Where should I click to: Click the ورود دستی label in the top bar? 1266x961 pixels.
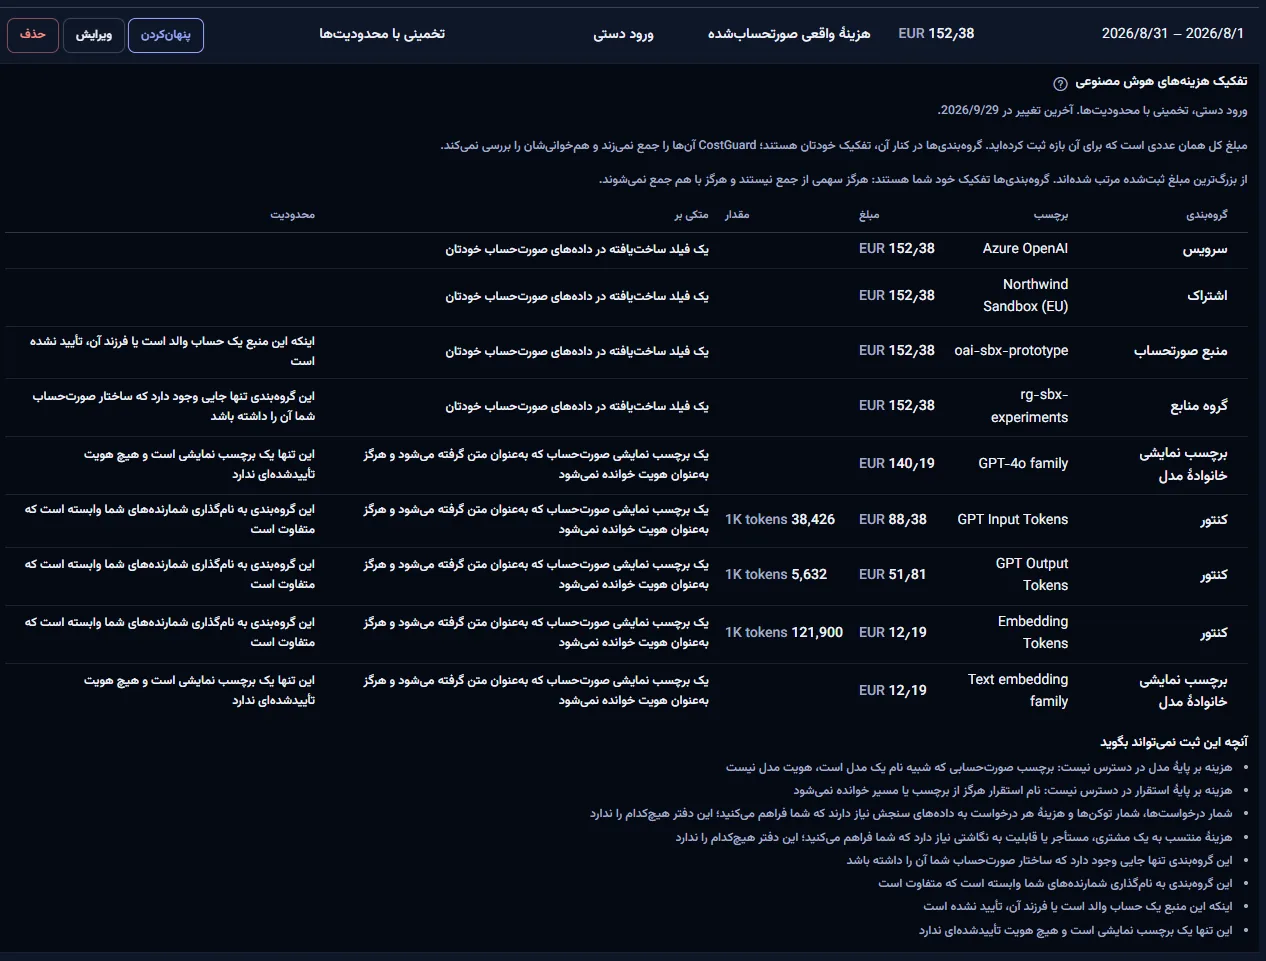click(623, 34)
